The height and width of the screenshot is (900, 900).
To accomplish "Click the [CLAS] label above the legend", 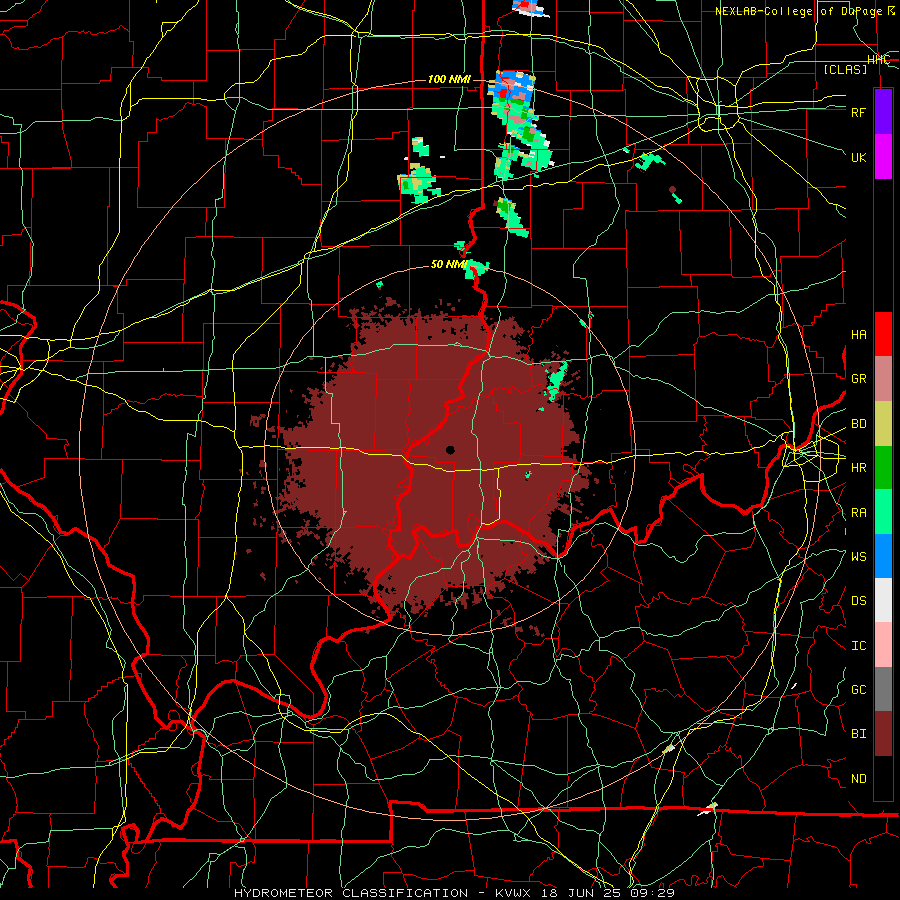I will coord(845,69).
